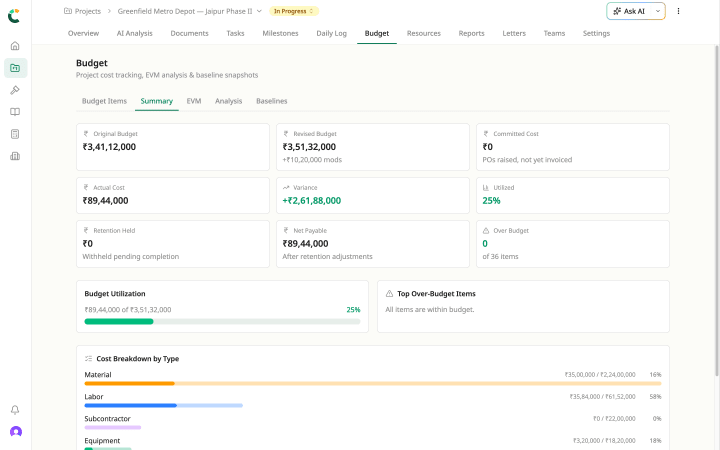Viewport: 720px width, 450px height.
Task: Expand the Ask AI dropdown arrow
Action: 658,11
